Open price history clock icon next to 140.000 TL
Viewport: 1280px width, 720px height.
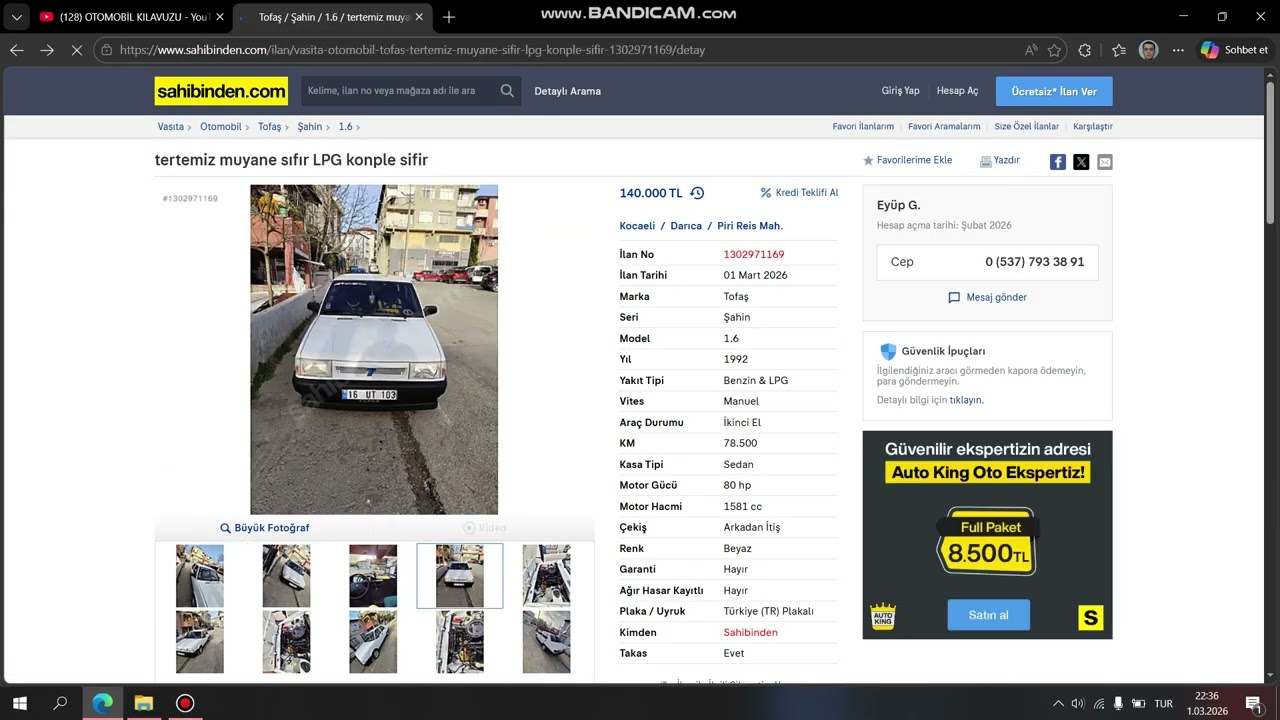[697, 193]
